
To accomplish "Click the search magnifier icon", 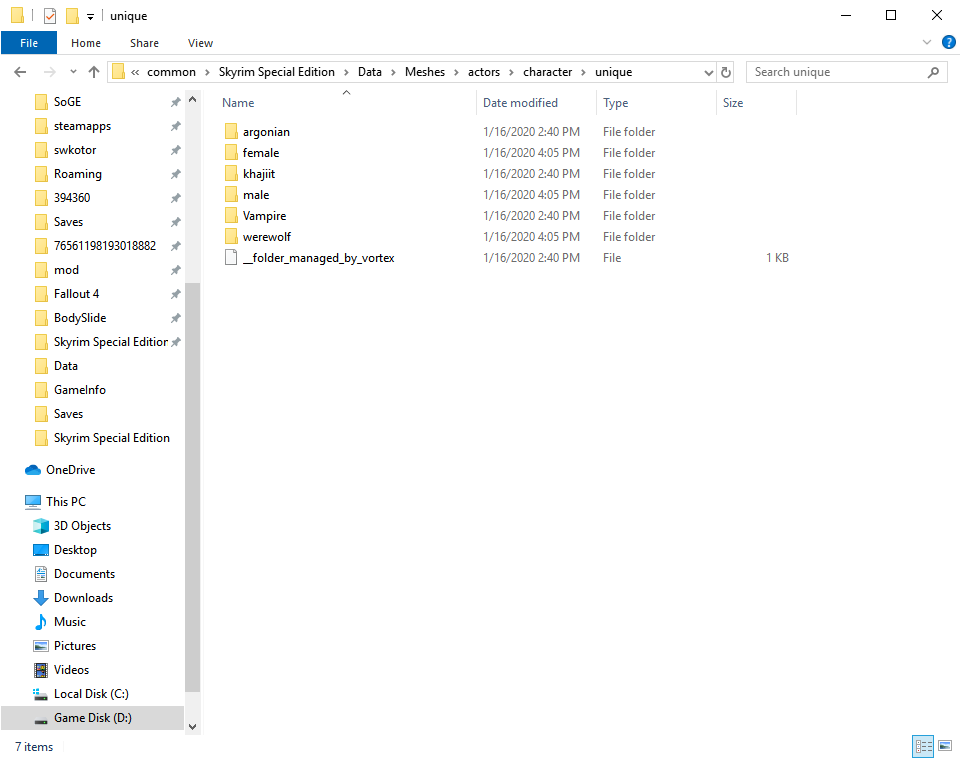I will (x=933, y=72).
